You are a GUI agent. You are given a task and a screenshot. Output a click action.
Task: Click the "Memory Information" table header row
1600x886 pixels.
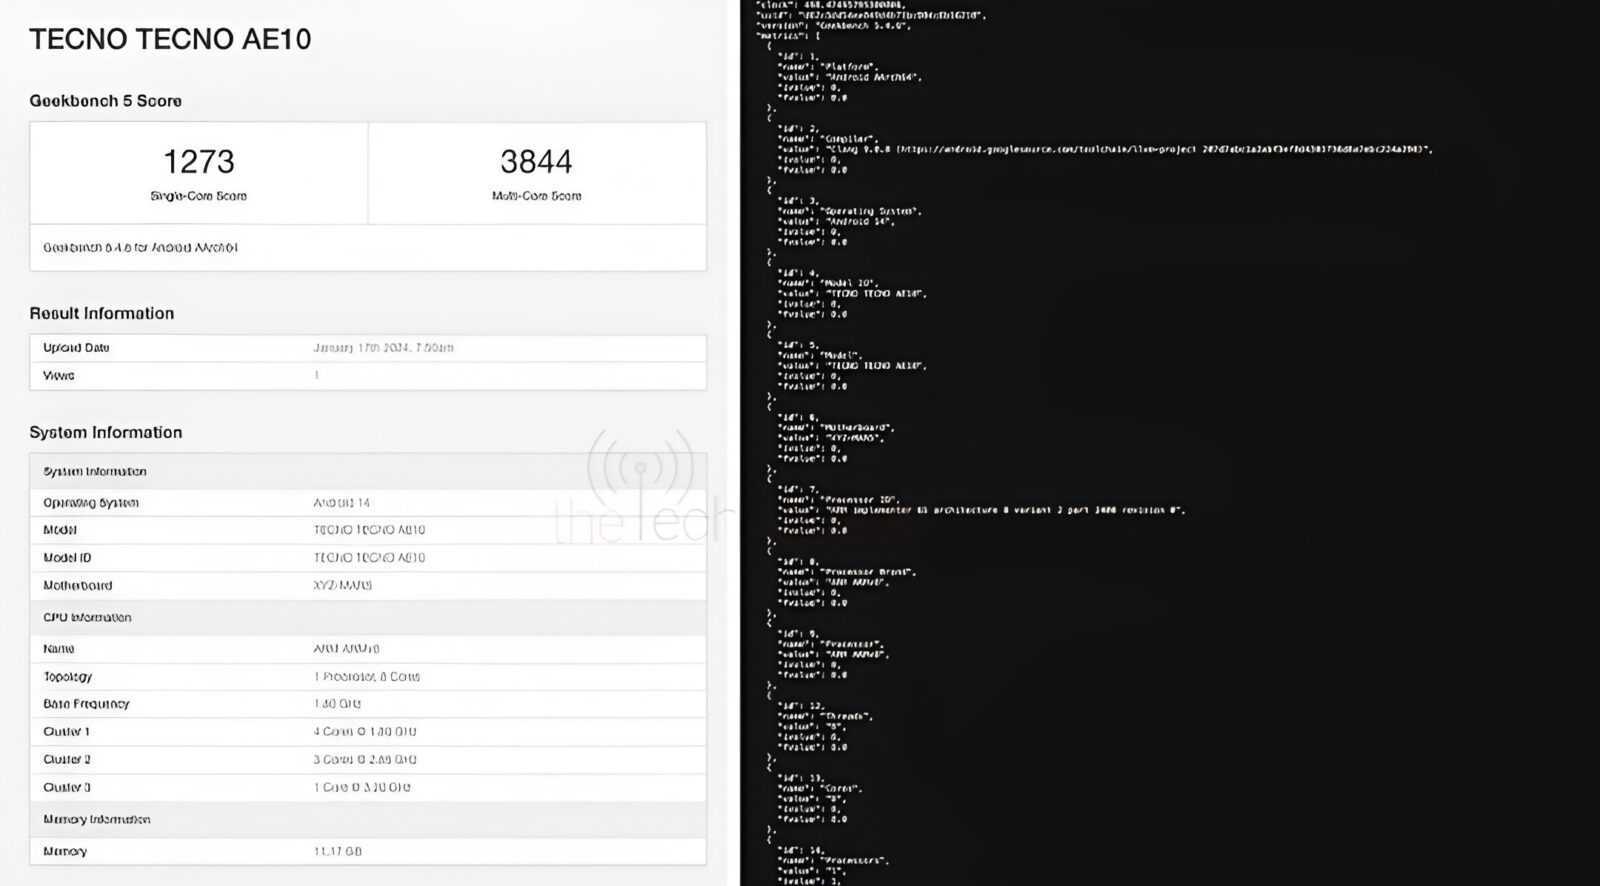click(x=368, y=819)
